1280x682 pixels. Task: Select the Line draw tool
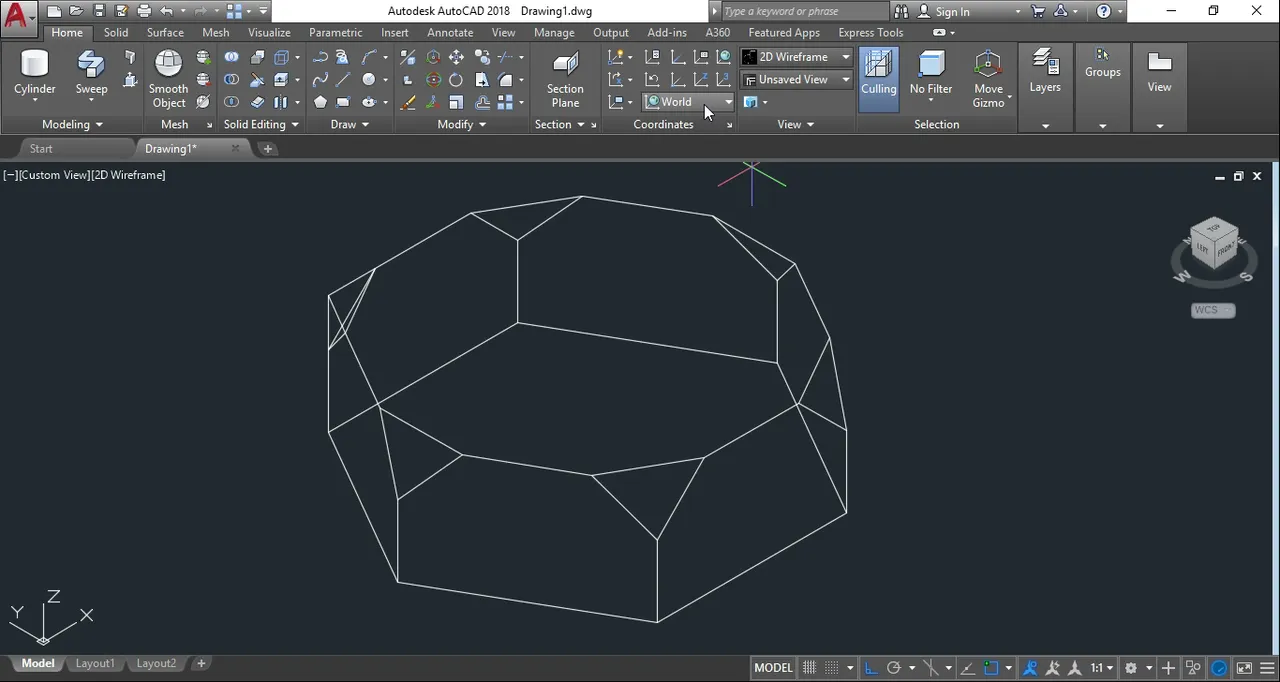[343, 80]
